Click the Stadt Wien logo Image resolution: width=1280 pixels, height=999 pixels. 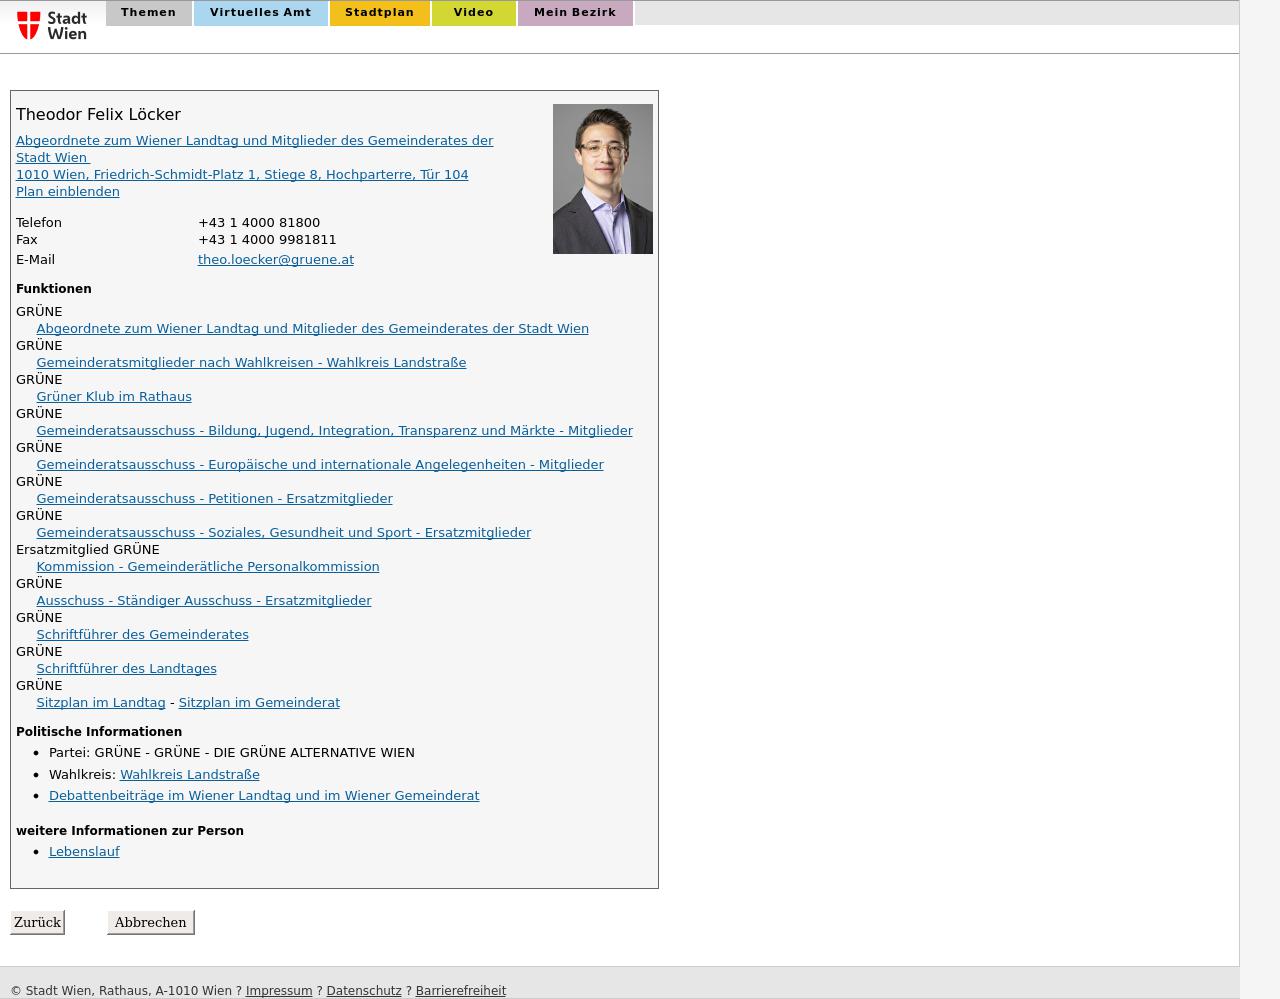(52, 25)
